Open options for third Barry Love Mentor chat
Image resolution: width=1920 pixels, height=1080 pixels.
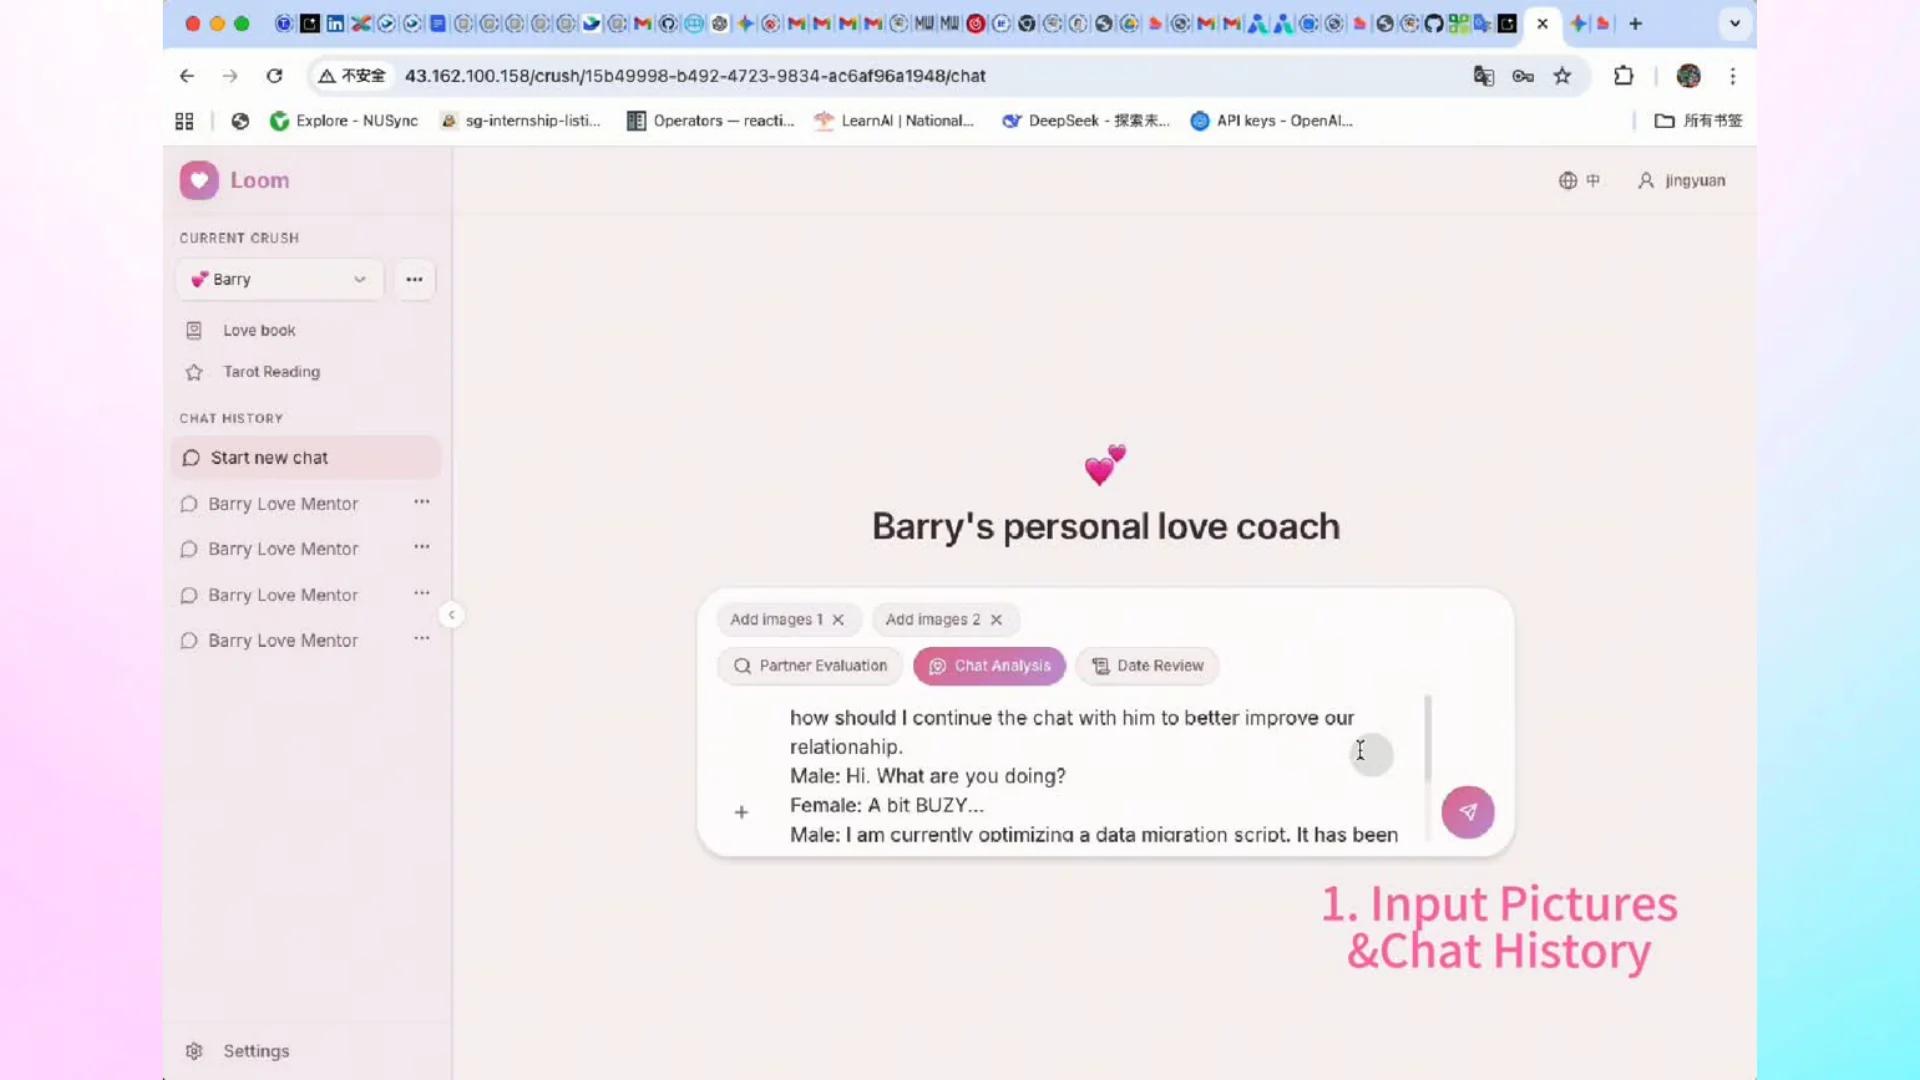(x=422, y=593)
